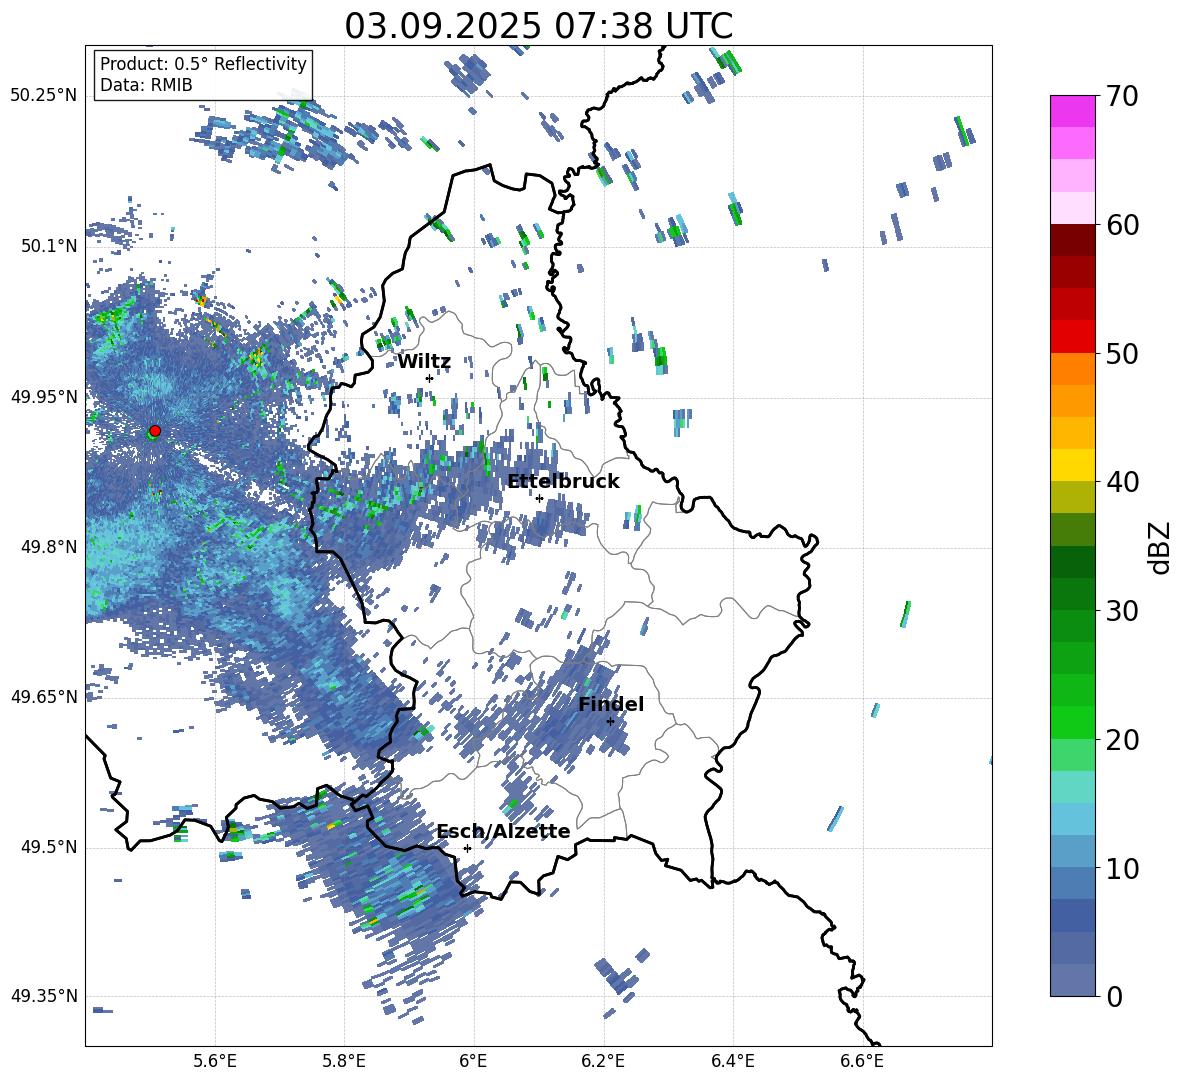
Task: Click the 60 value on the colorbar
Action: tap(1121, 225)
